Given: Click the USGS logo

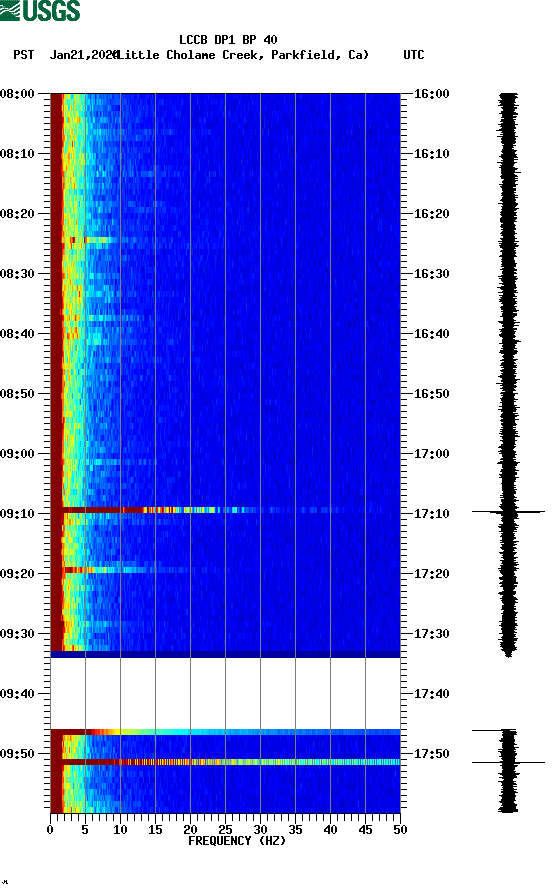Looking at the screenshot, I should tap(40, 11).
